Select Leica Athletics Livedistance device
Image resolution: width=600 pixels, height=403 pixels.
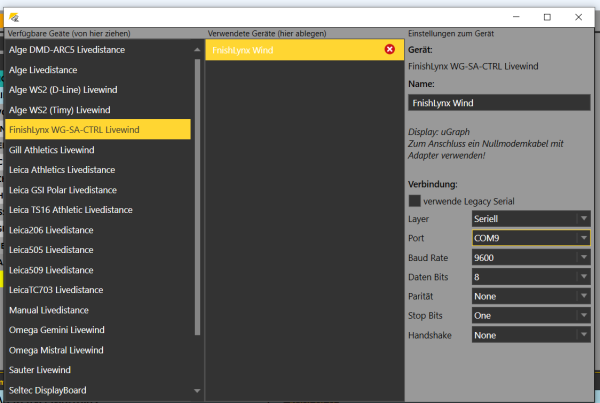click(x=98, y=170)
